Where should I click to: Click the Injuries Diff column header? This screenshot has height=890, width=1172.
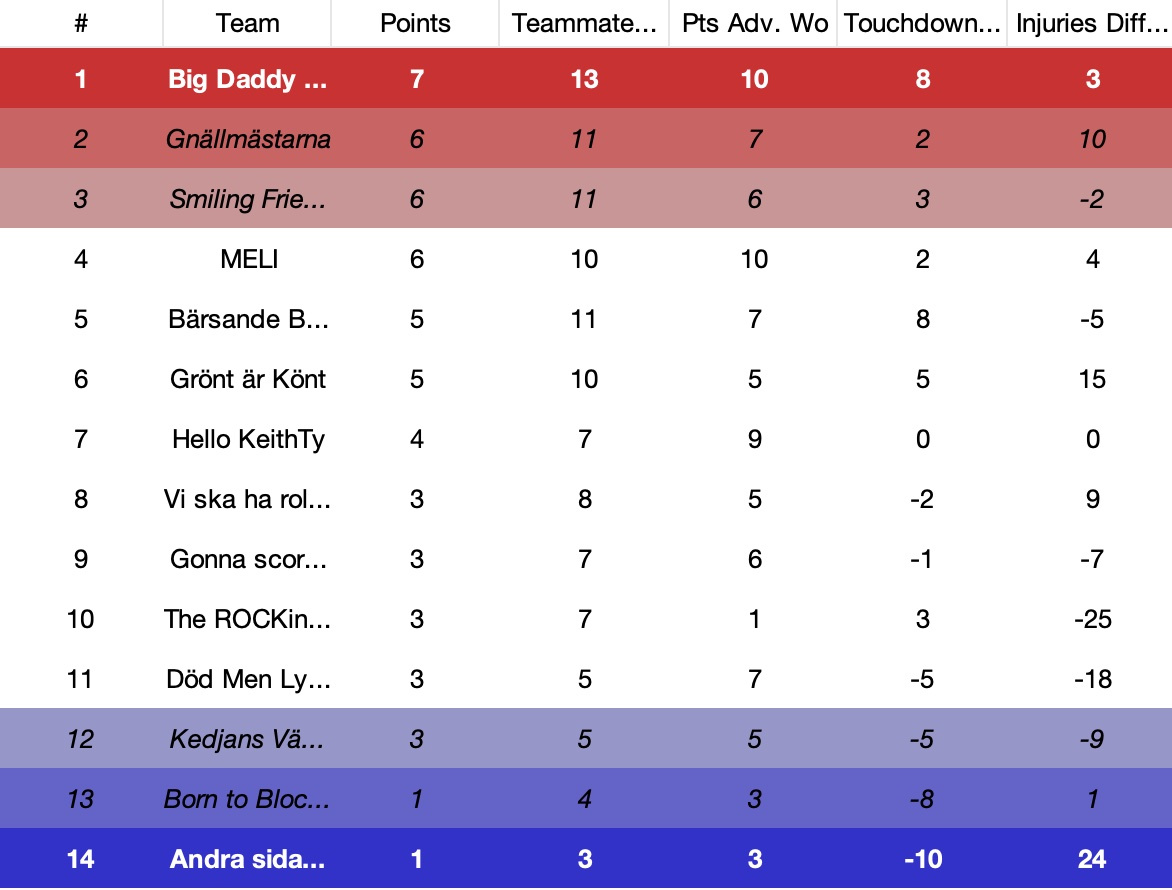click(1091, 23)
